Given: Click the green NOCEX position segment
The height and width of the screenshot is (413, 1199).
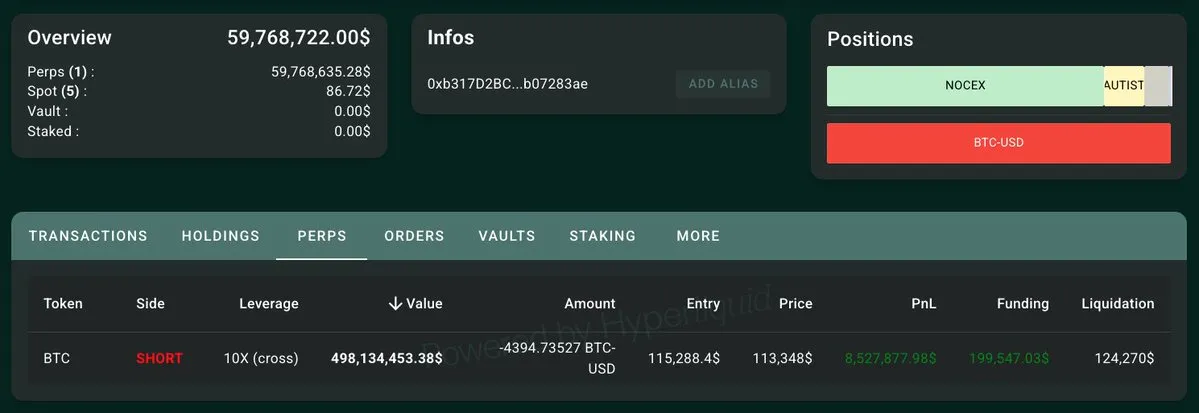Looking at the screenshot, I should click(x=965, y=86).
